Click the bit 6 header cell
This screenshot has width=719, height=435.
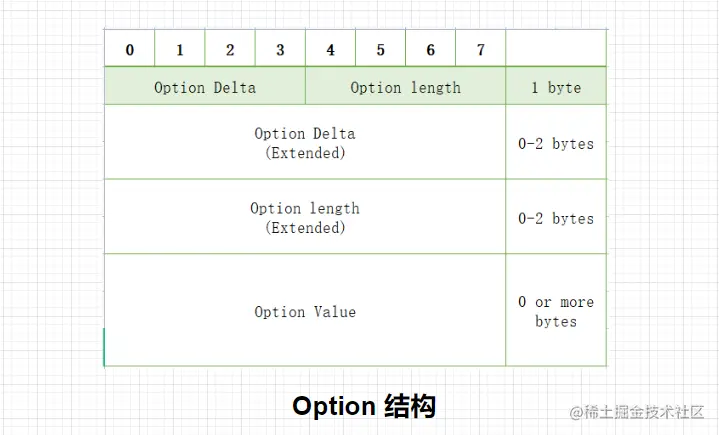[431, 48]
